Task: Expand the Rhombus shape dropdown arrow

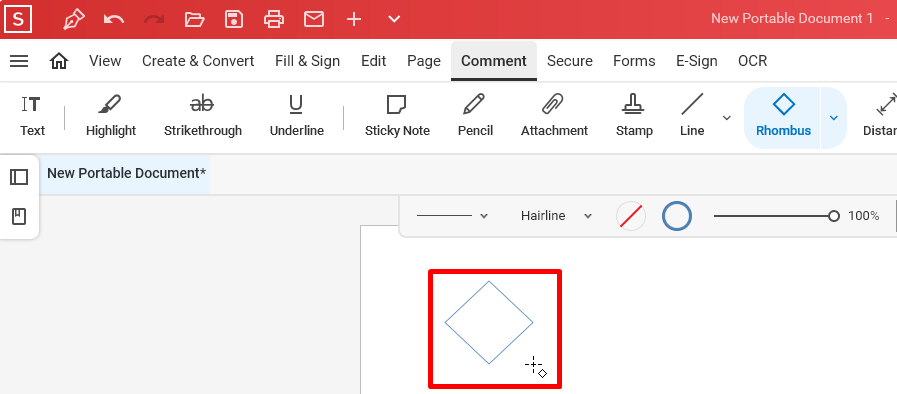Action: click(834, 118)
